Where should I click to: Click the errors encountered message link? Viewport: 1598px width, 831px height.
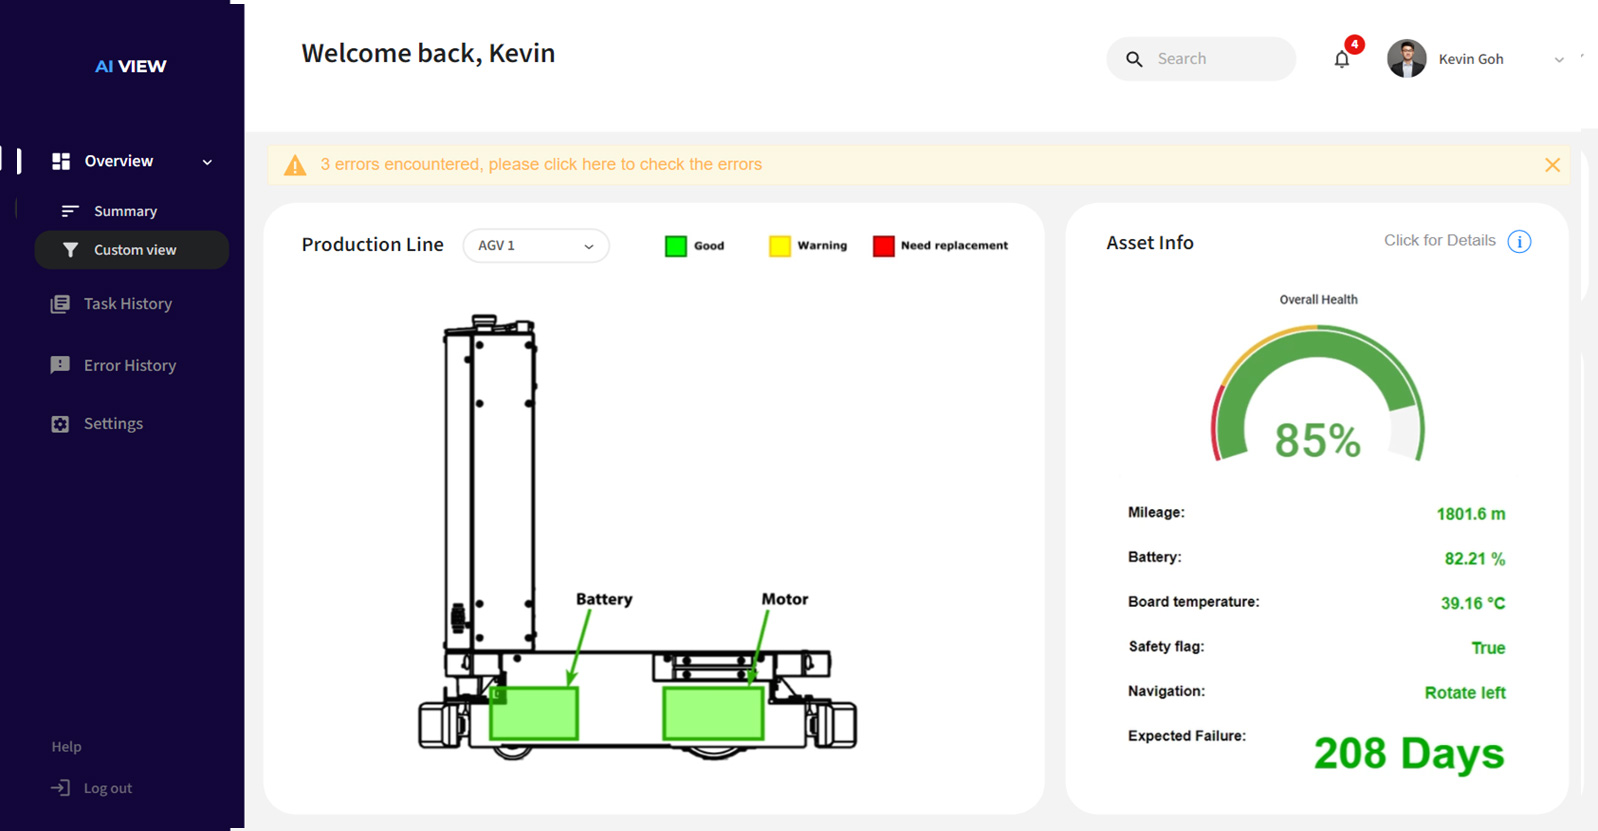[541, 164]
